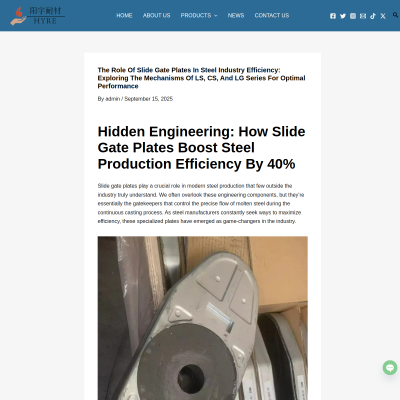Screen dimensions: 400x400
Task: Click the chevron arrow beside PRODUCTS
Action: (215, 16)
